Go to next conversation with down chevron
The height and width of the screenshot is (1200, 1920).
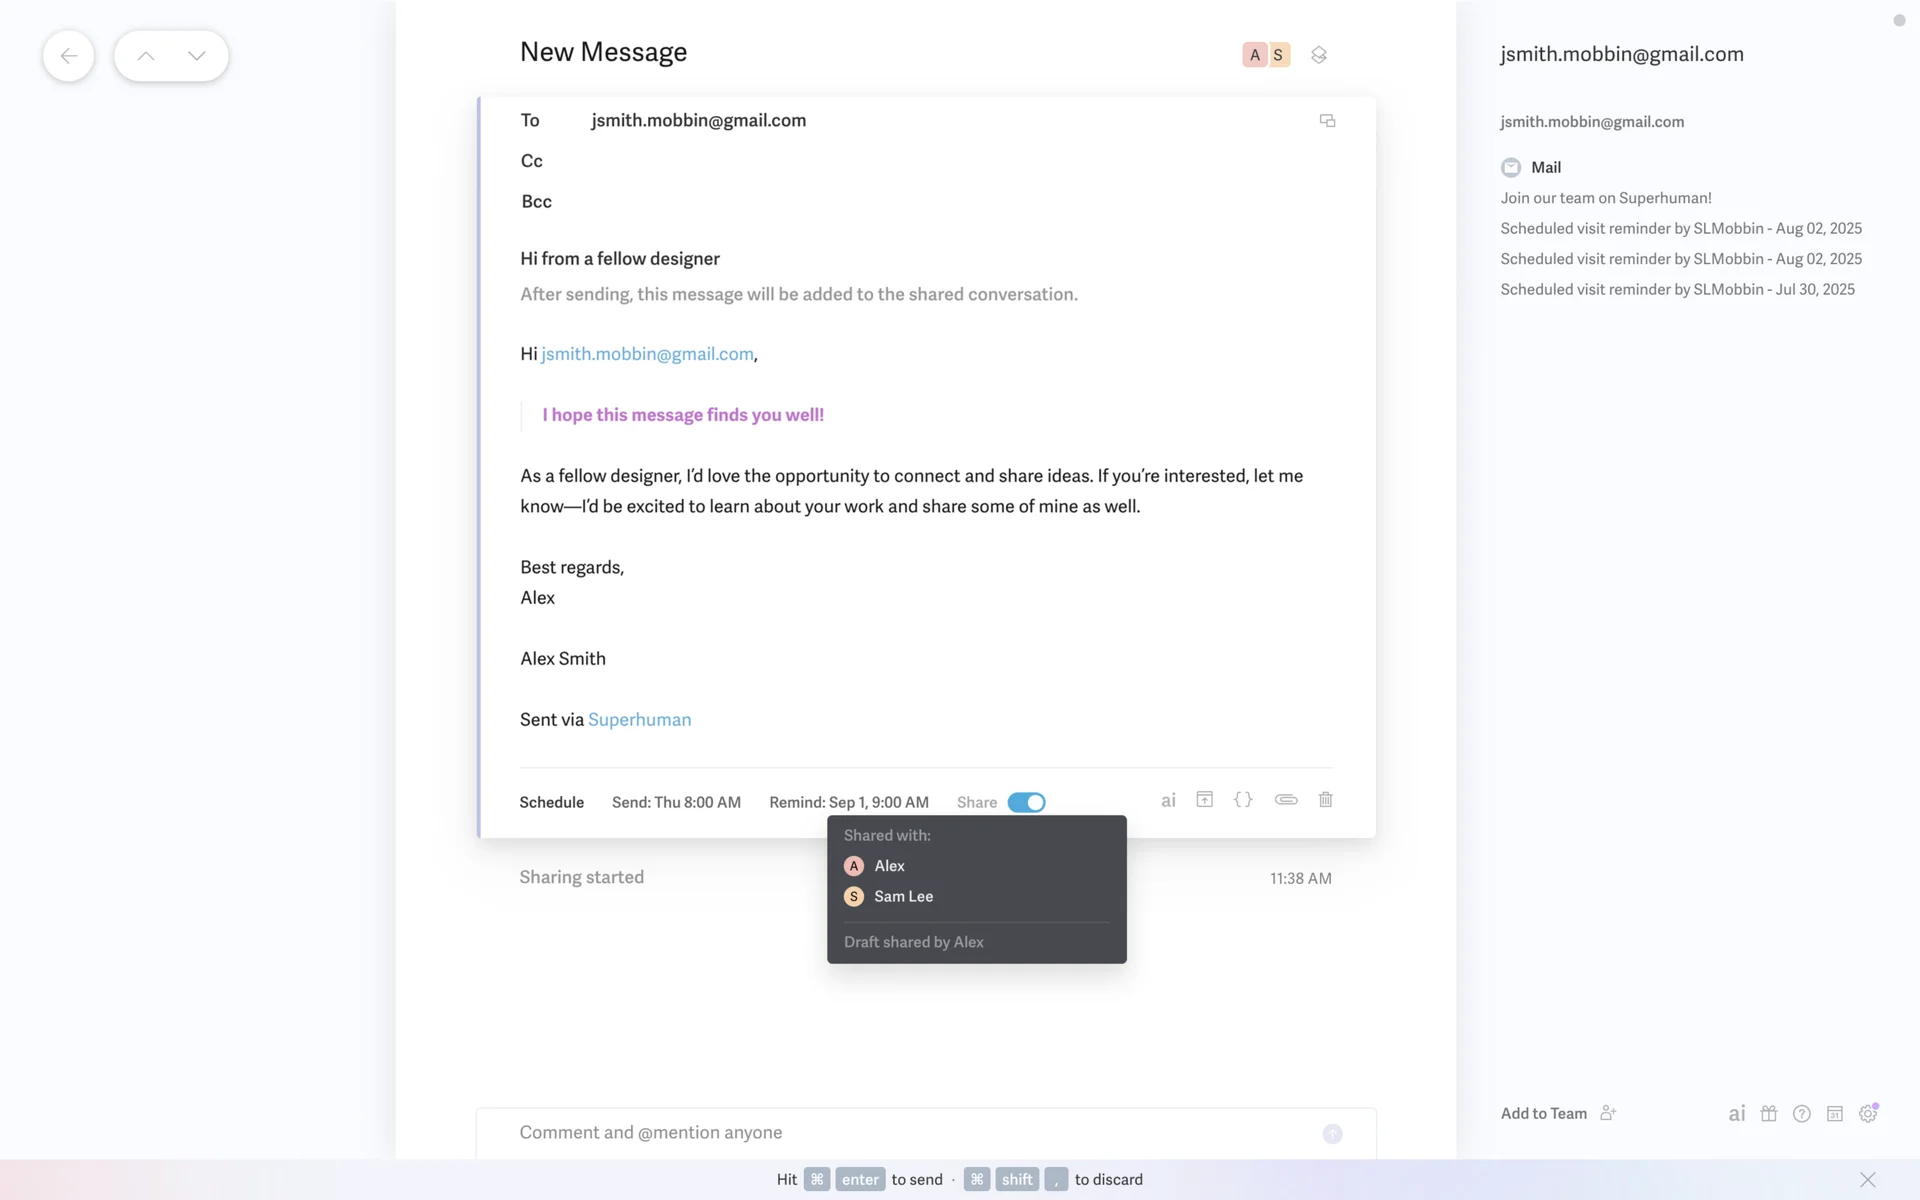pyautogui.click(x=197, y=56)
